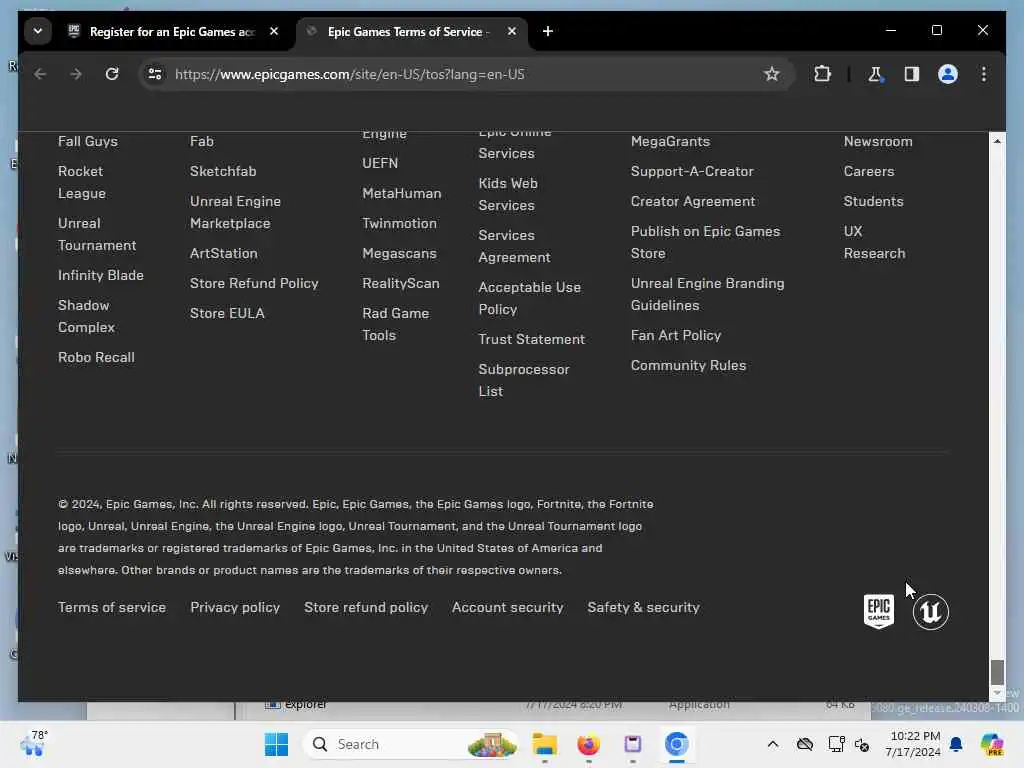Open the Services Agreement link
Viewport: 1024px width, 768px height.
514,246
